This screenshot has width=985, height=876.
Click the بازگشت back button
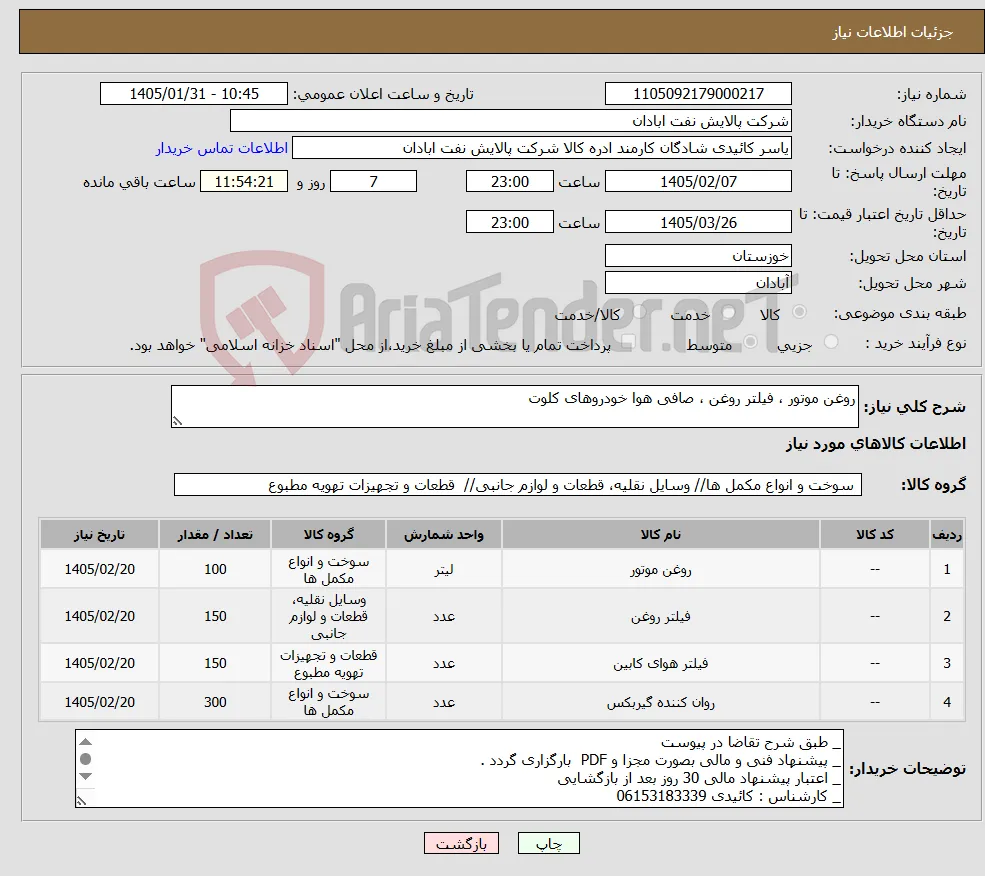pos(461,843)
